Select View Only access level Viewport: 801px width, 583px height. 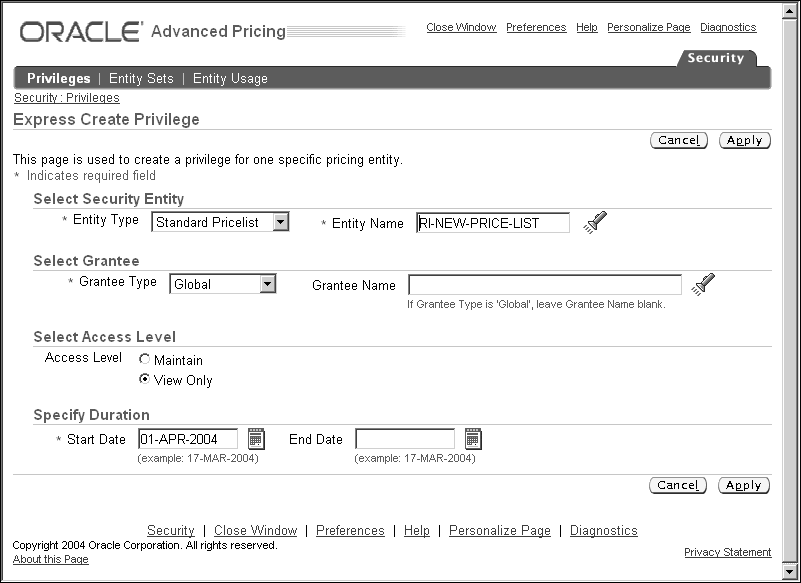pos(145,379)
